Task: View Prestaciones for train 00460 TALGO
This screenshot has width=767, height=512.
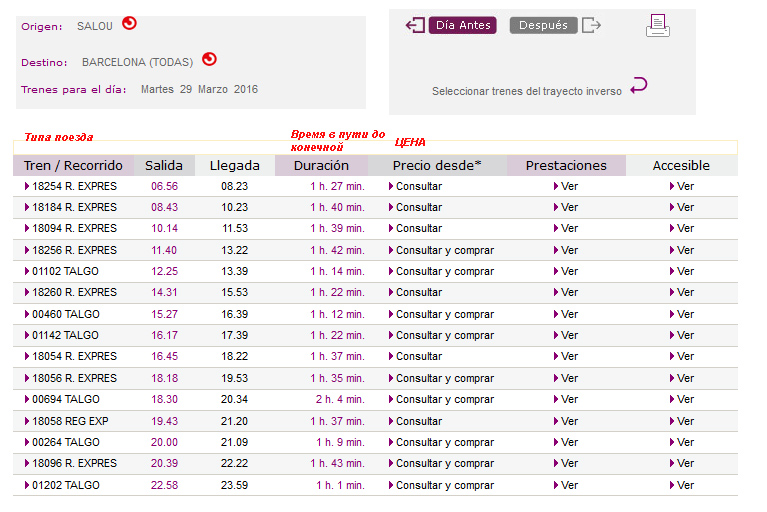Action: 566,314
